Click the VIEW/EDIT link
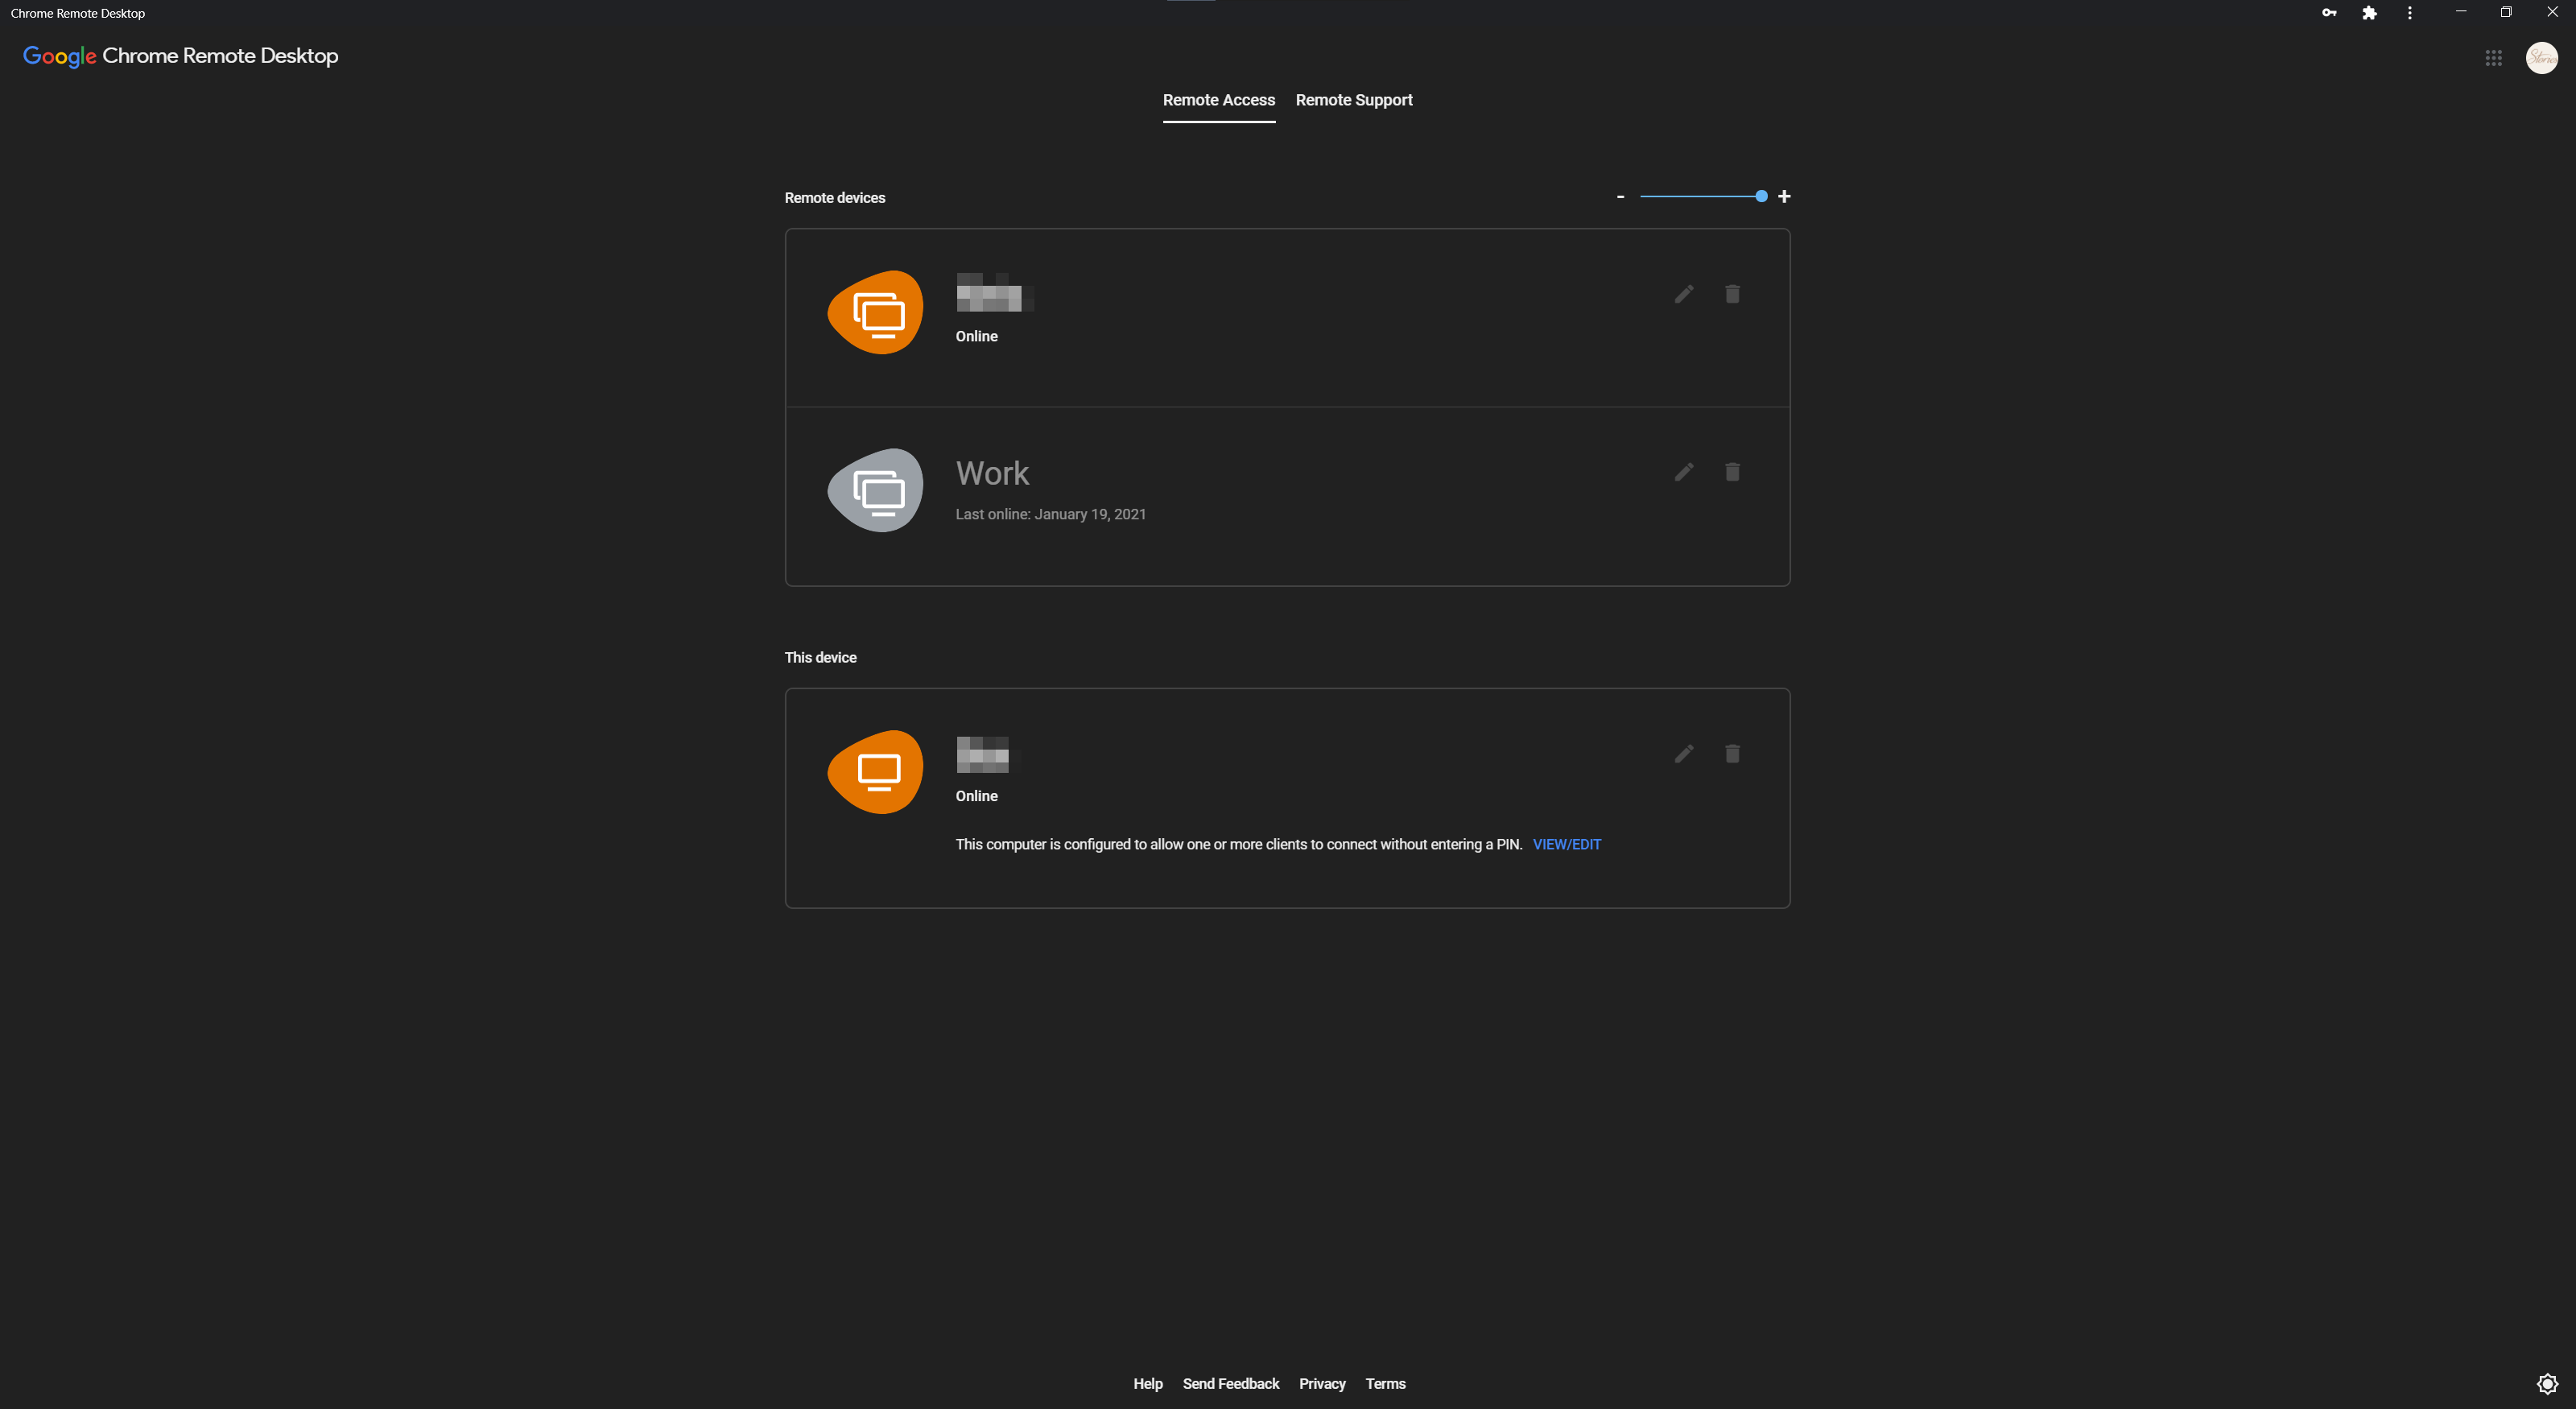This screenshot has height=1409, width=2576. [1566, 845]
